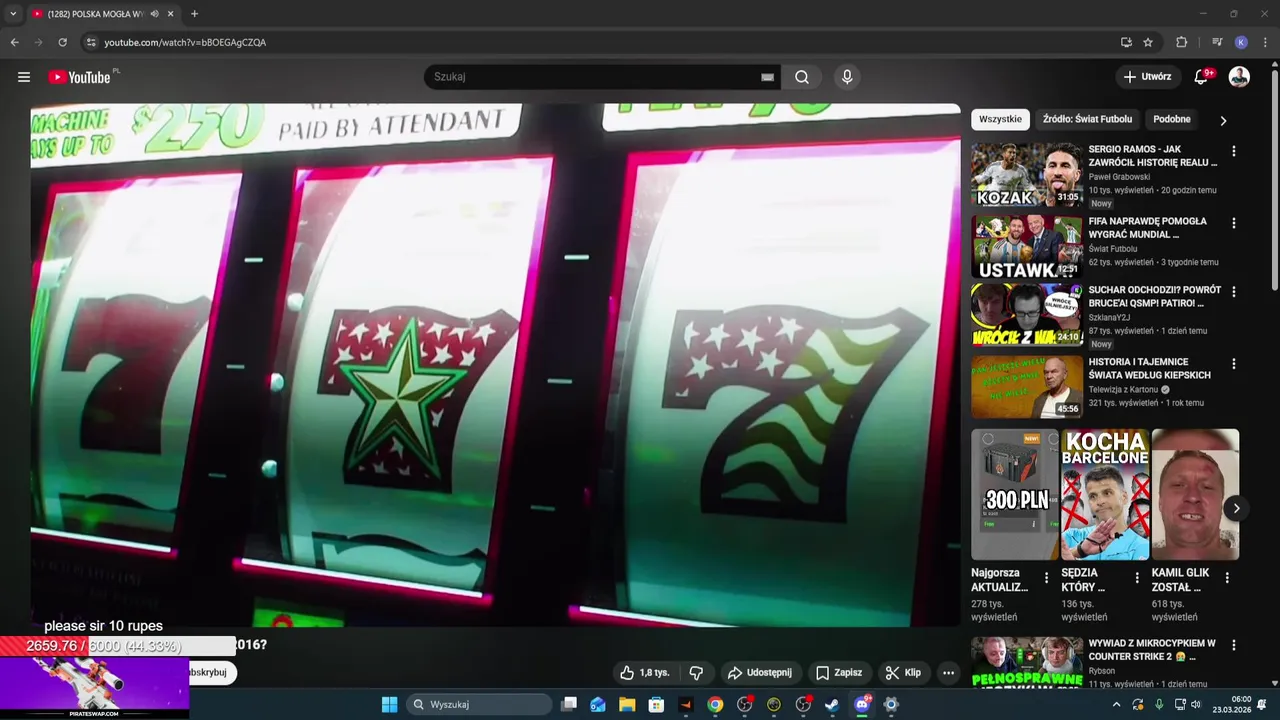Open Discord from the taskbar
The height and width of the screenshot is (720, 1280).
coord(862,705)
